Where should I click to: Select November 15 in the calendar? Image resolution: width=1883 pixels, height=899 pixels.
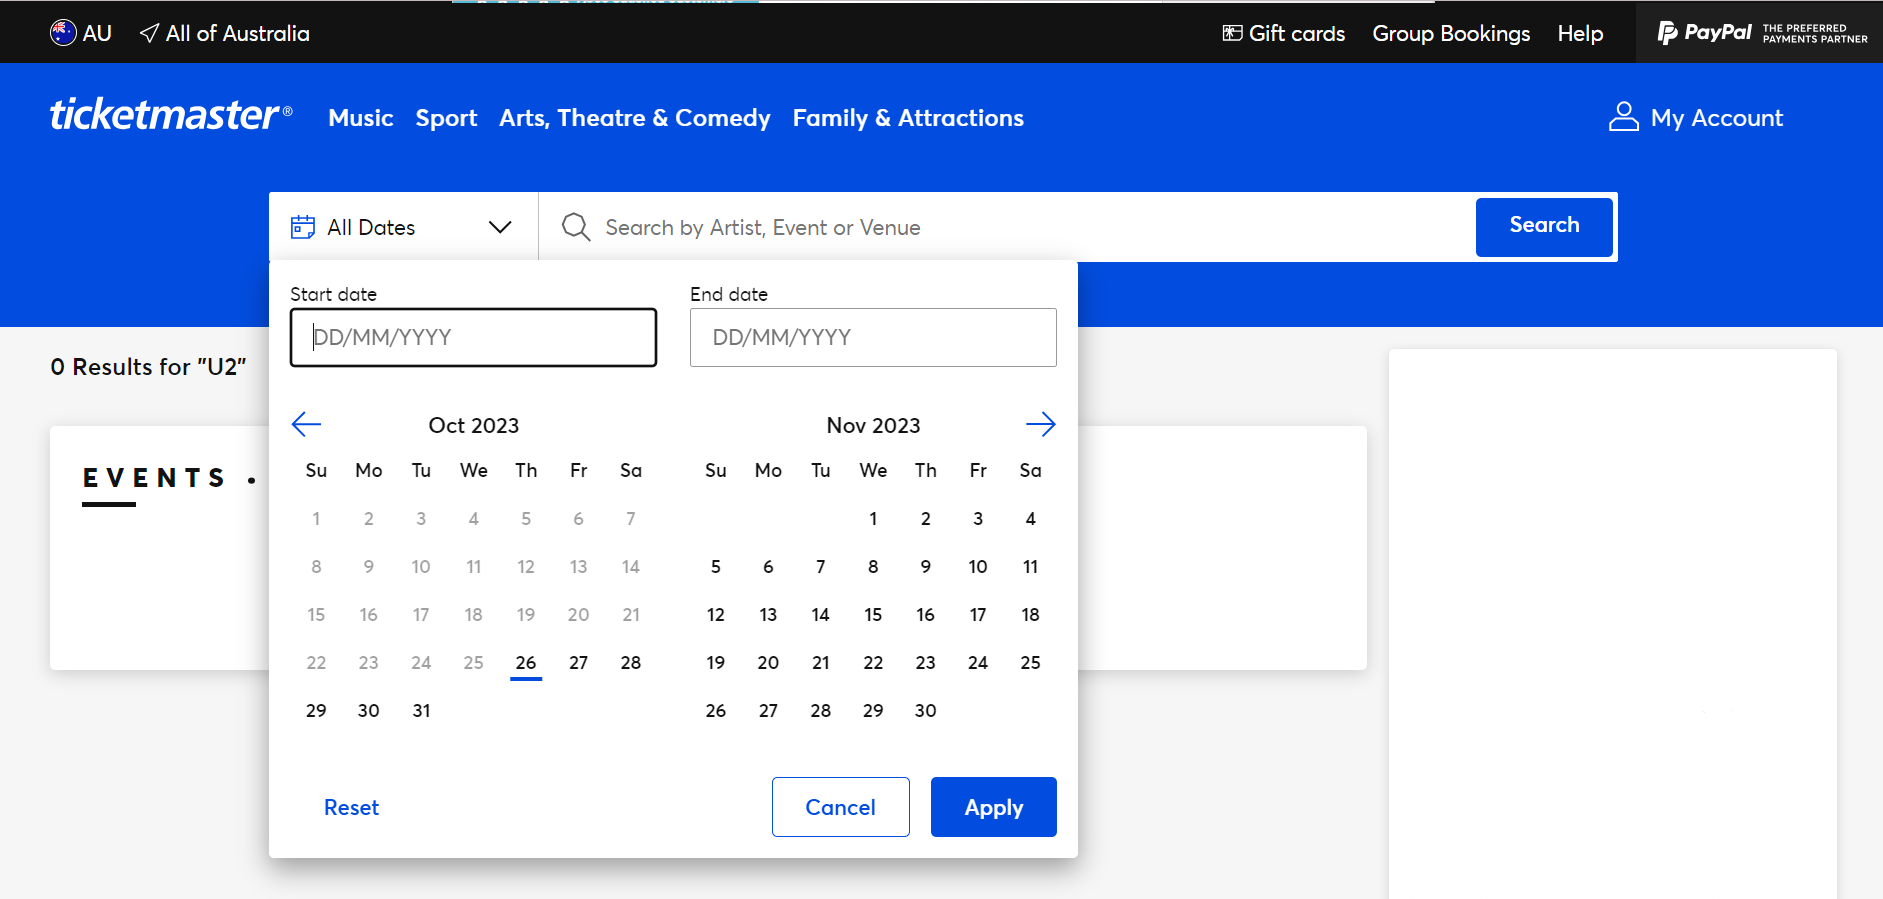[x=873, y=614]
